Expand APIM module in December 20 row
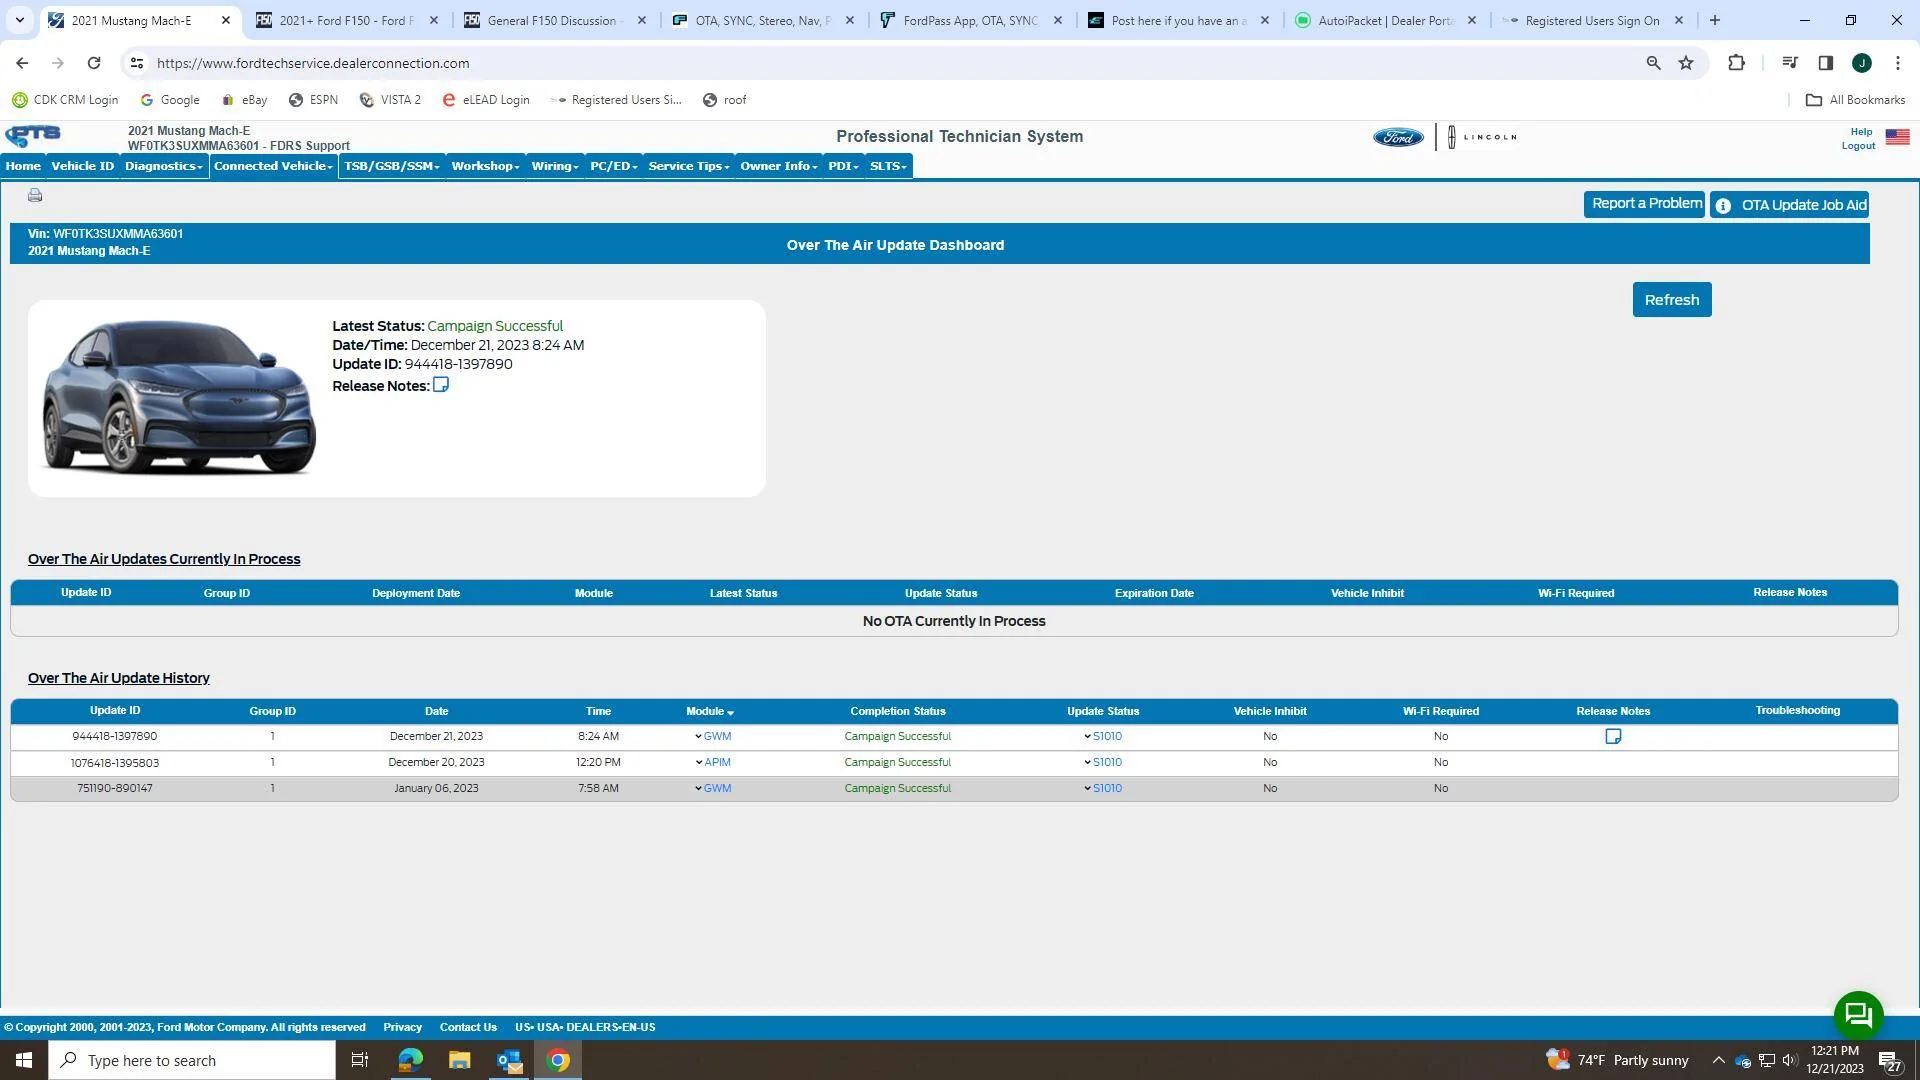The image size is (1920, 1080). [713, 762]
